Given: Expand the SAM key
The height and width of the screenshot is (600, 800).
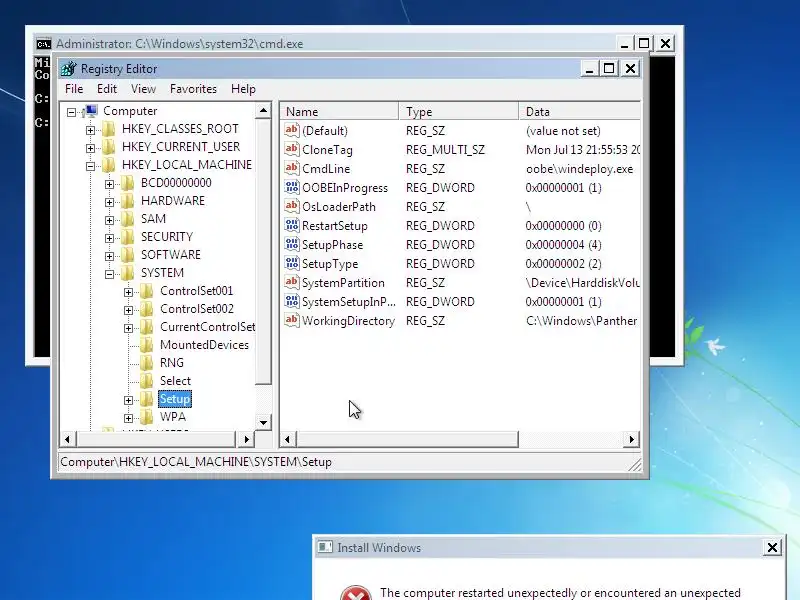Looking at the screenshot, I should click(109, 220).
